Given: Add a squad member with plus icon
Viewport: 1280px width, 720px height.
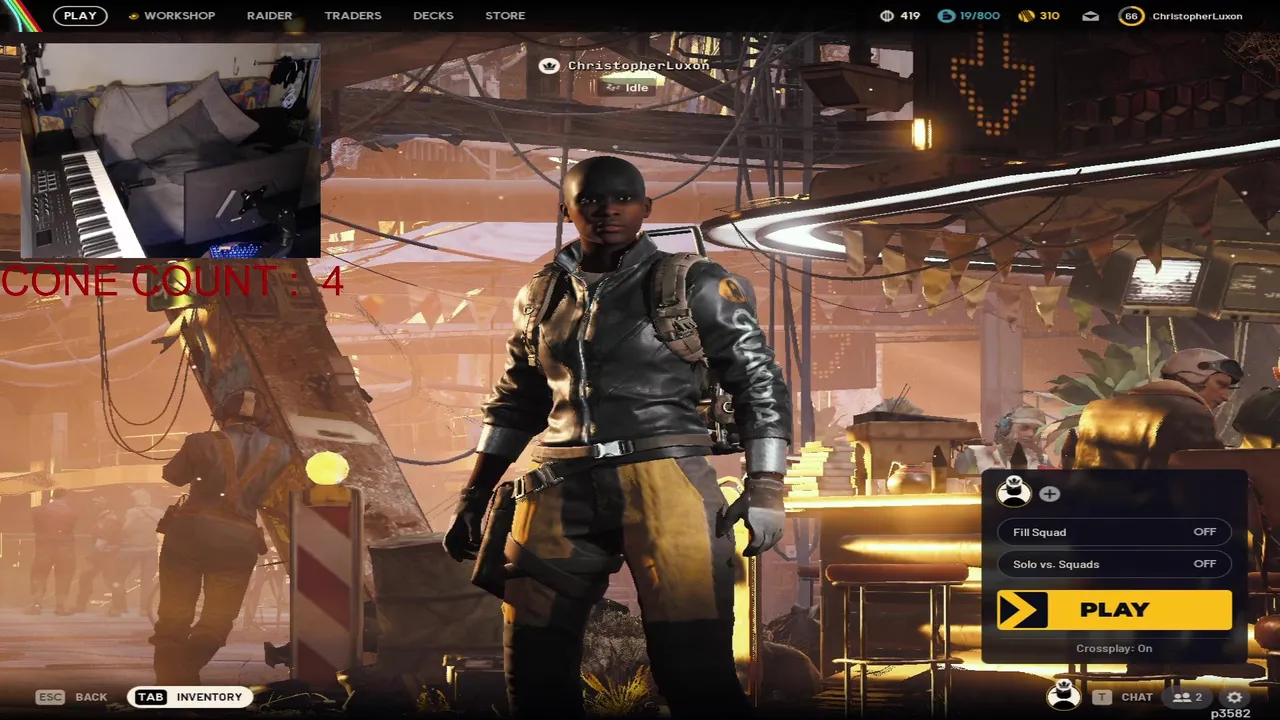Looking at the screenshot, I should point(1049,494).
